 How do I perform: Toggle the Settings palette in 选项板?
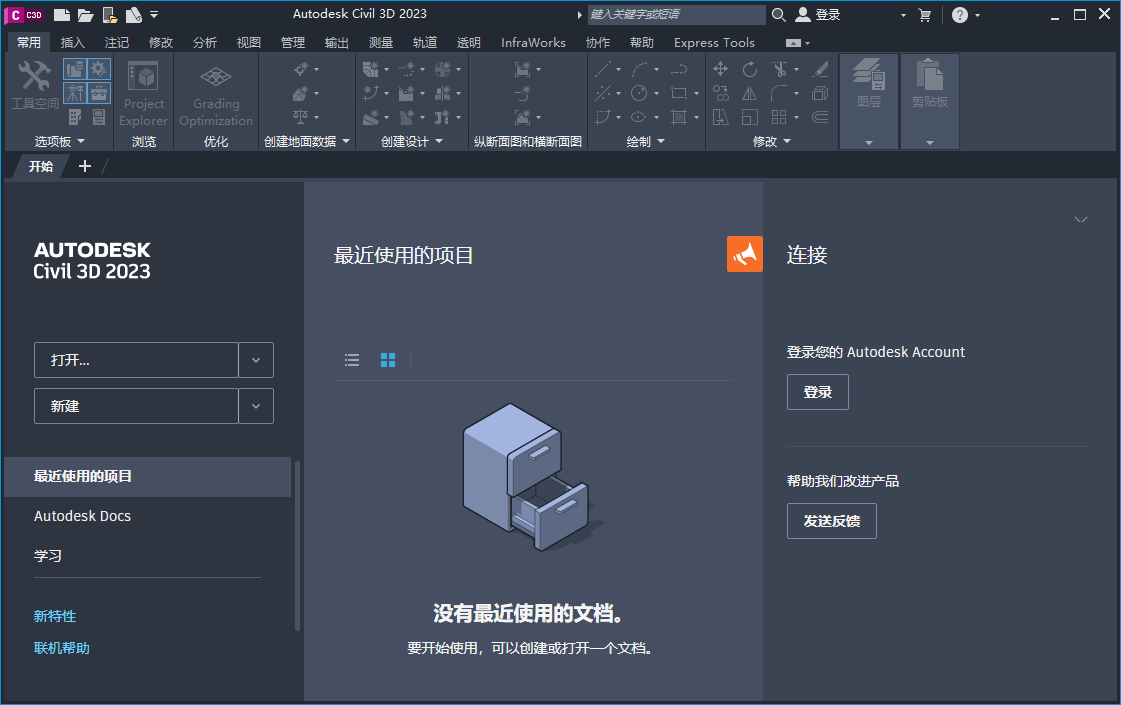pos(98,68)
